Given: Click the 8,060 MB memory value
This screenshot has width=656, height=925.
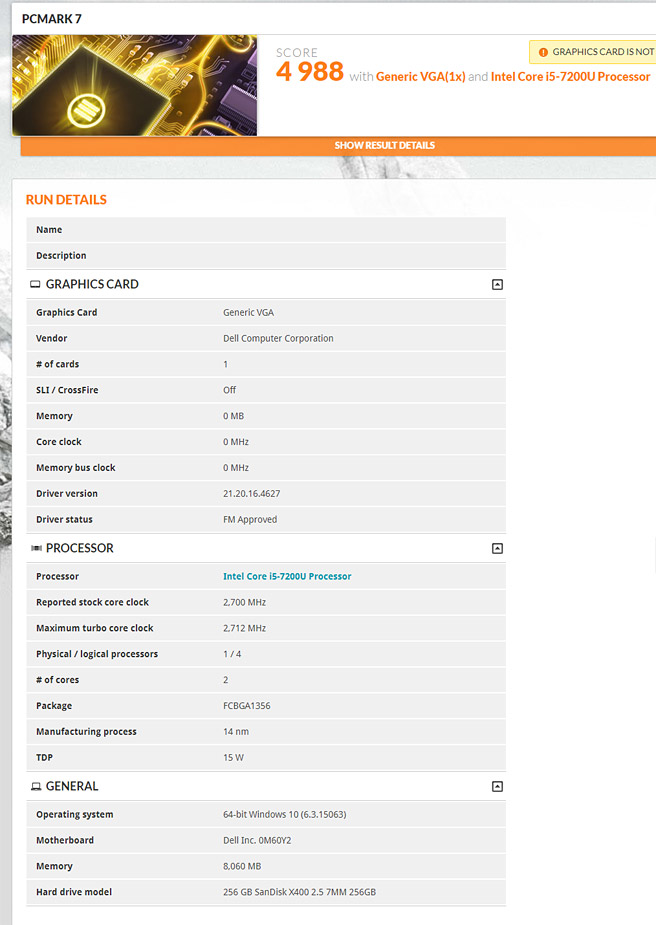Looking at the screenshot, I should click(242, 867).
